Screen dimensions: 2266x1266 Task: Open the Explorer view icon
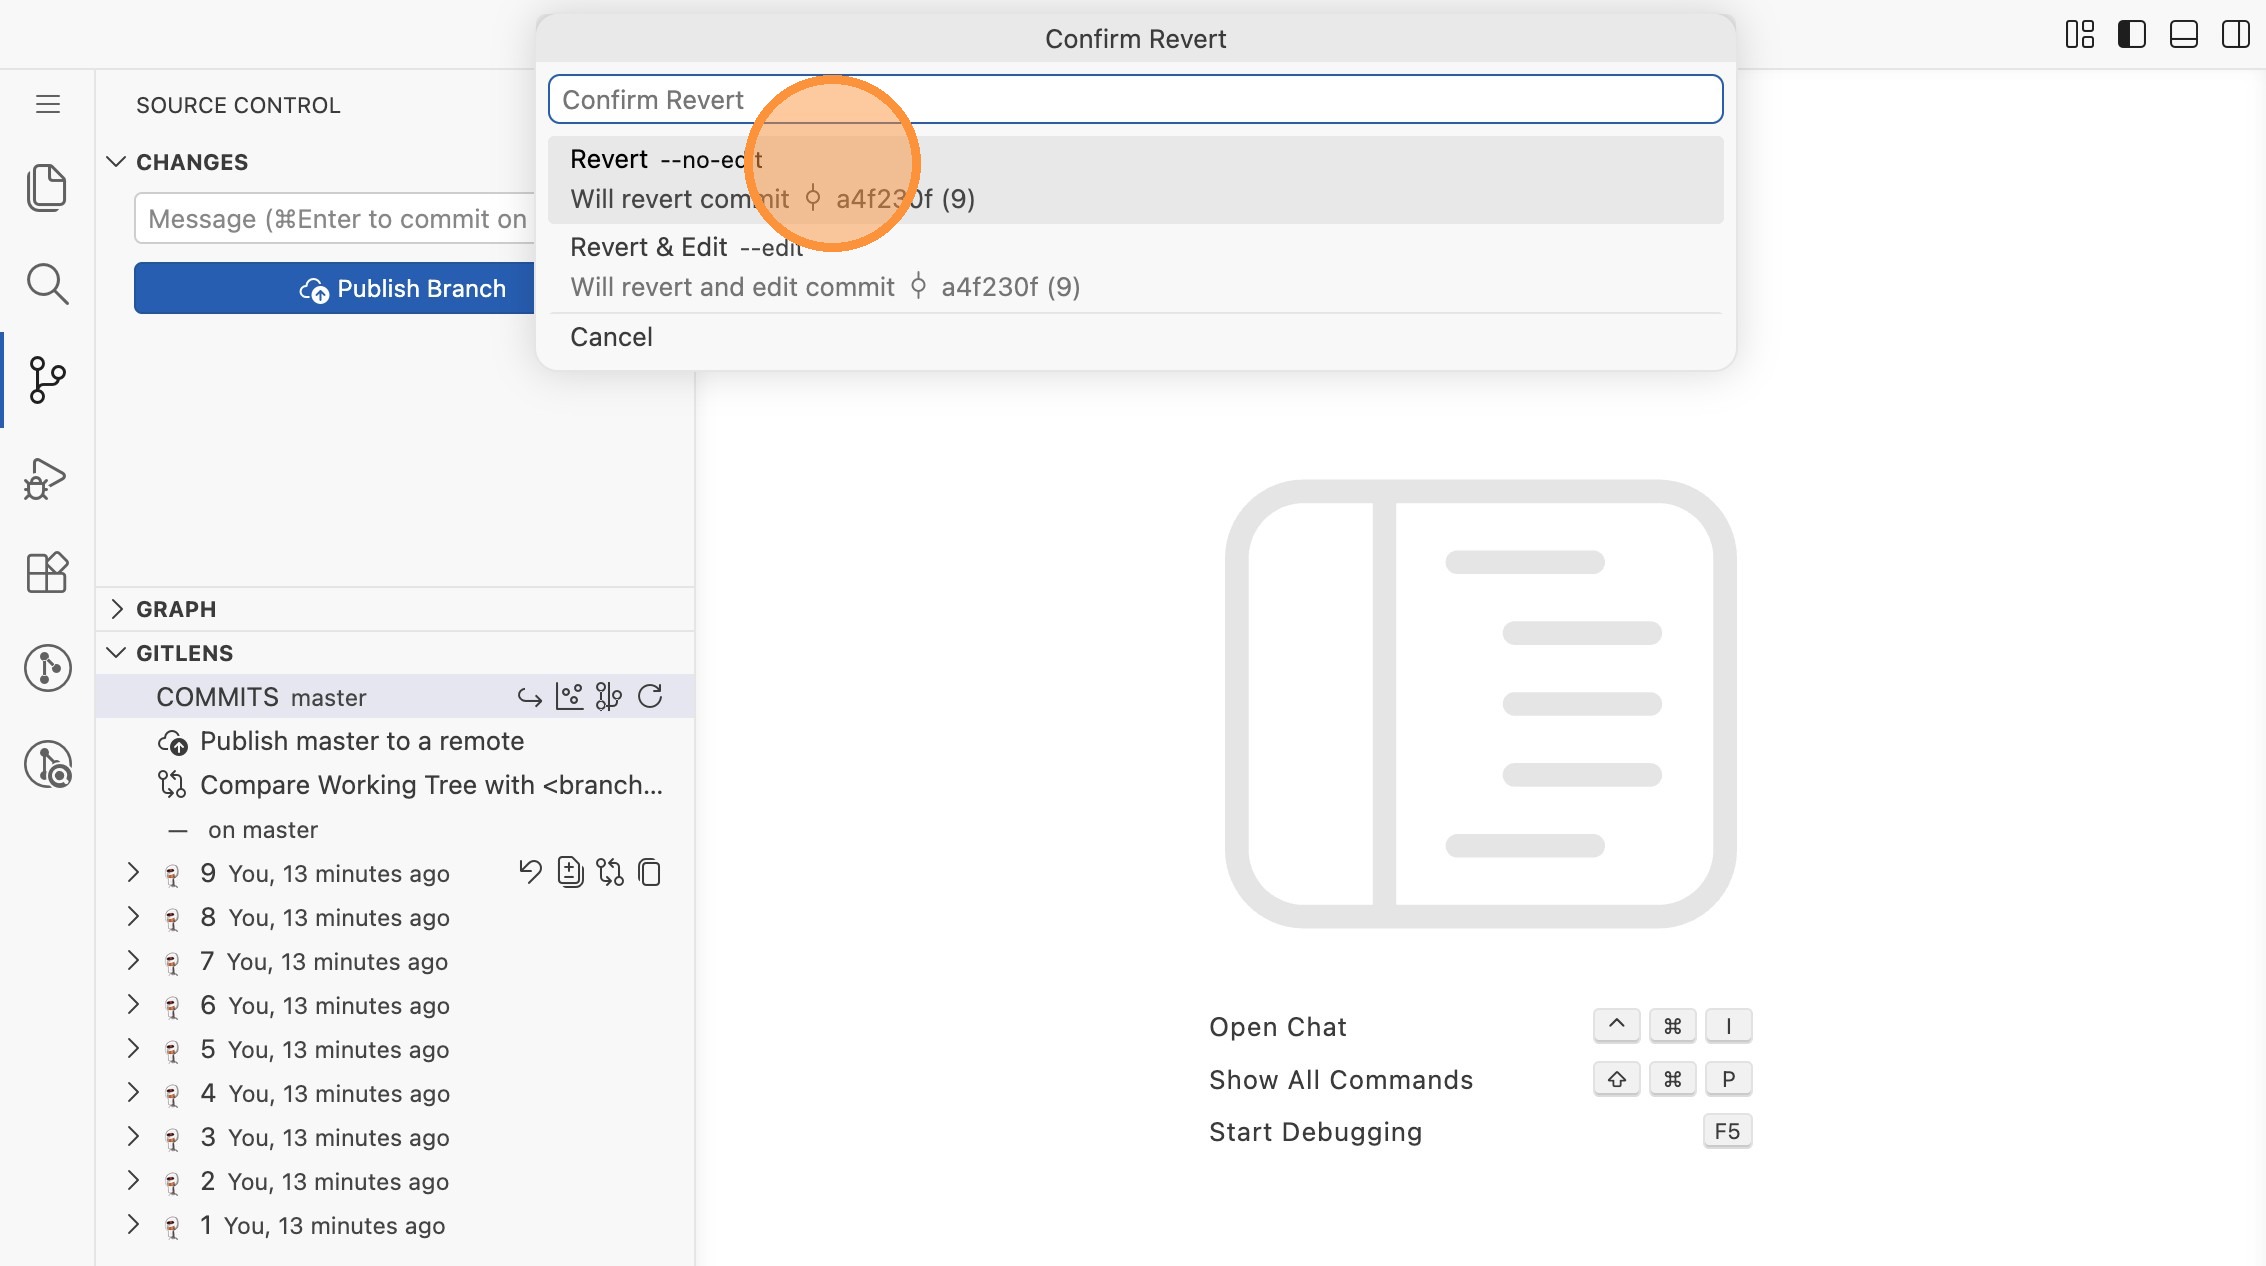(47, 187)
